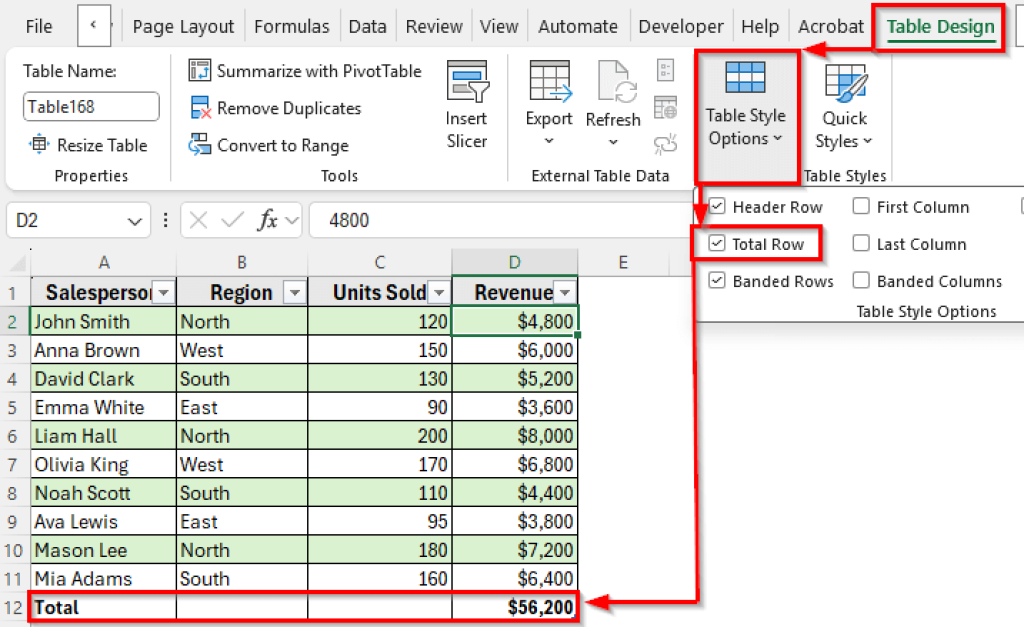Open the Developer ribbon tab
This screenshot has width=1024, height=627.
[x=681, y=27]
